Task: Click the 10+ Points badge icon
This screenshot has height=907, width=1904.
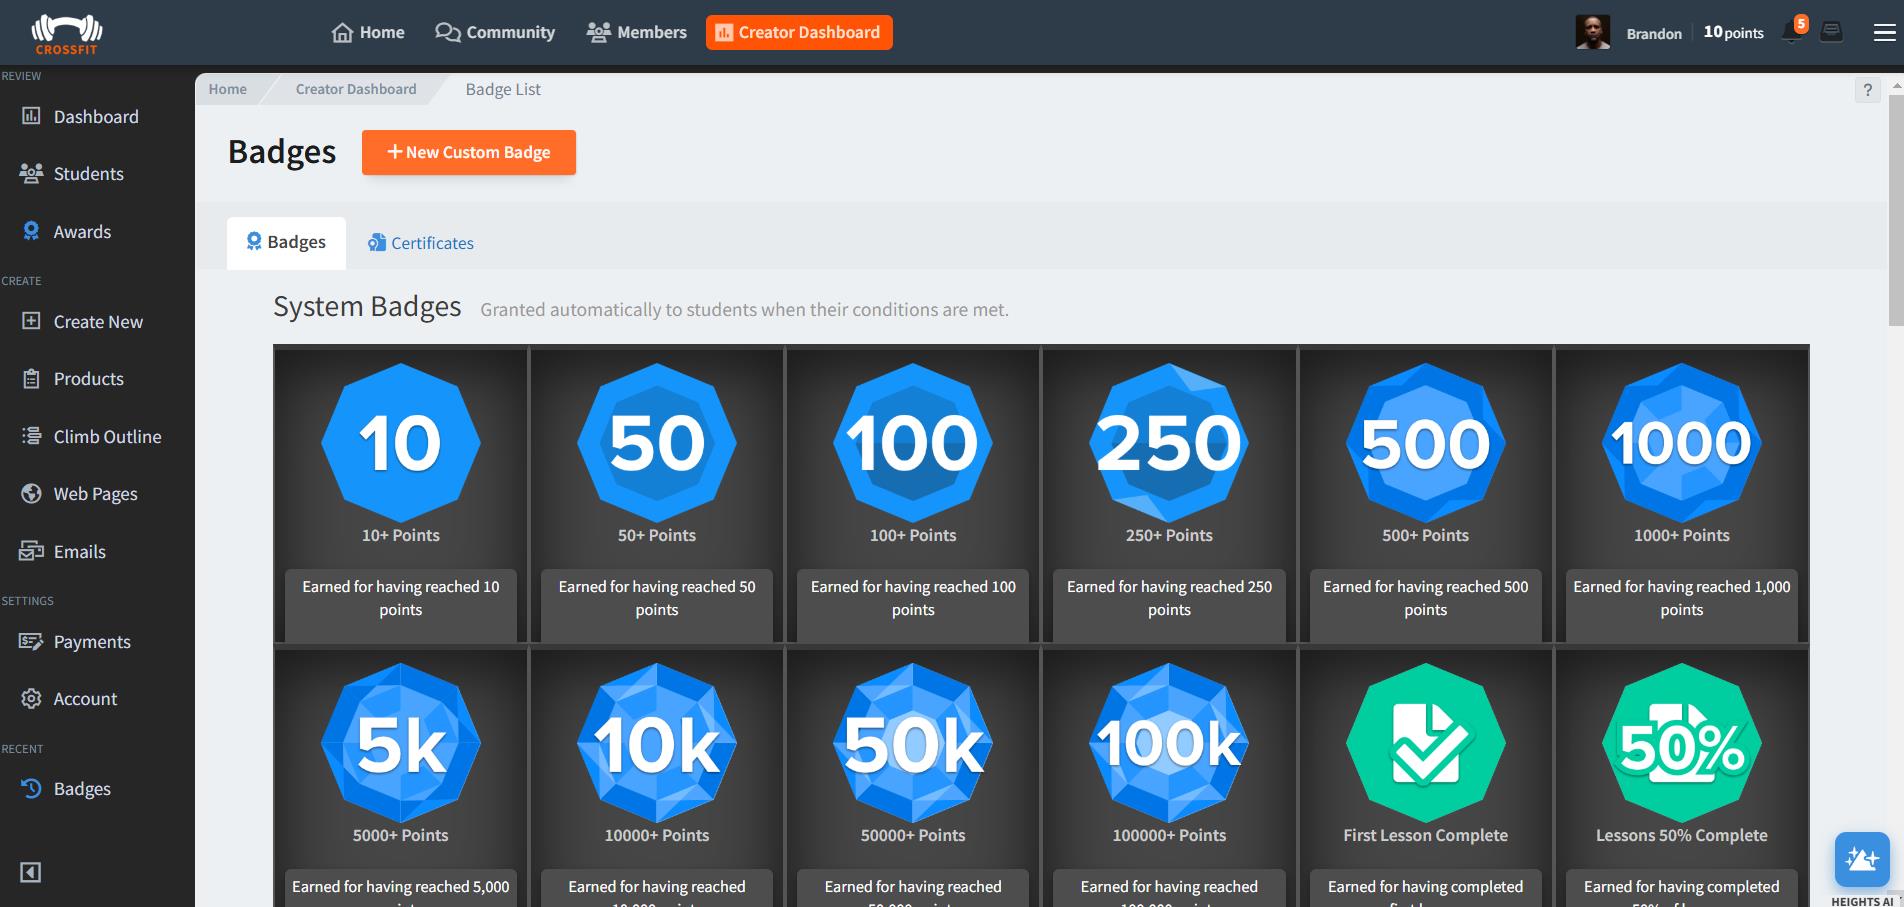Action: pyautogui.click(x=401, y=443)
